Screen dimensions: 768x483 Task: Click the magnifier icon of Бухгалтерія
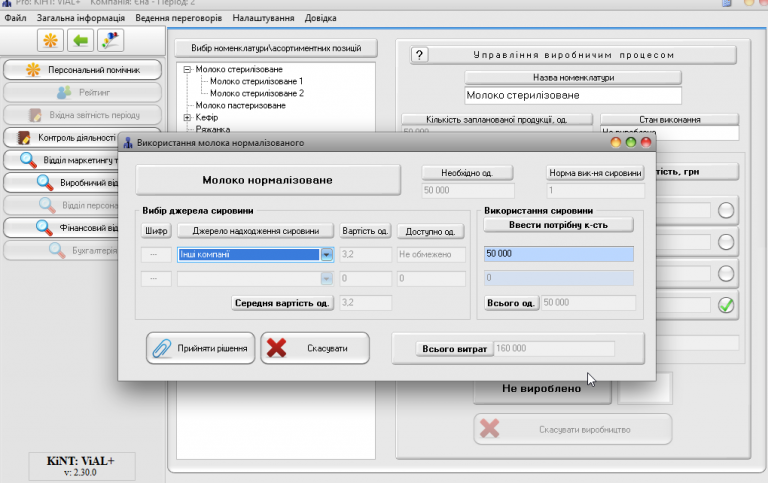pos(57,250)
